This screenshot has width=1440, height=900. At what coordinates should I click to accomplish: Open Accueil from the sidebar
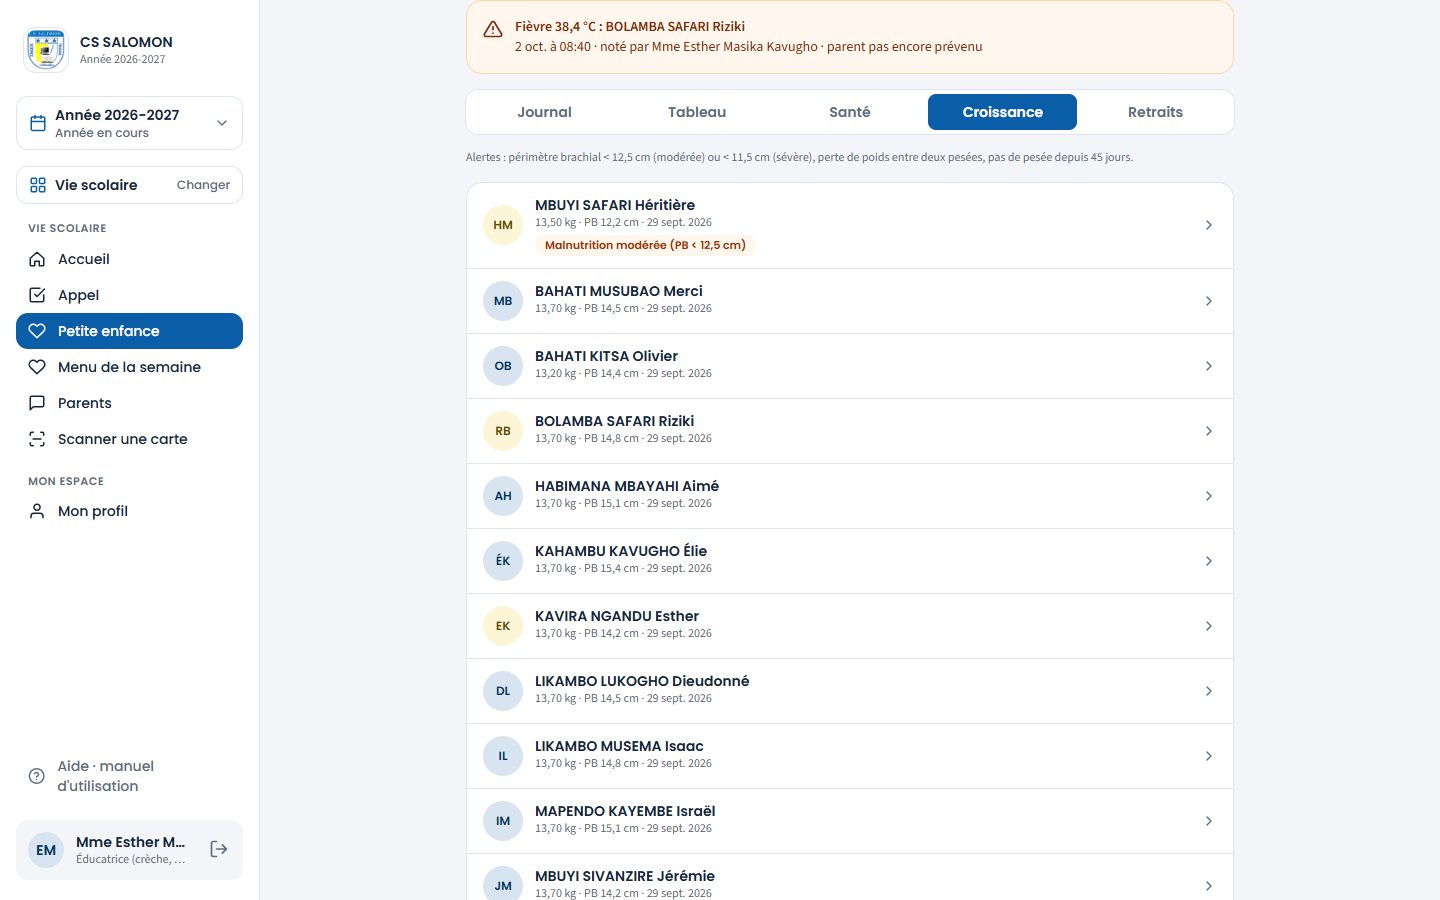129,259
